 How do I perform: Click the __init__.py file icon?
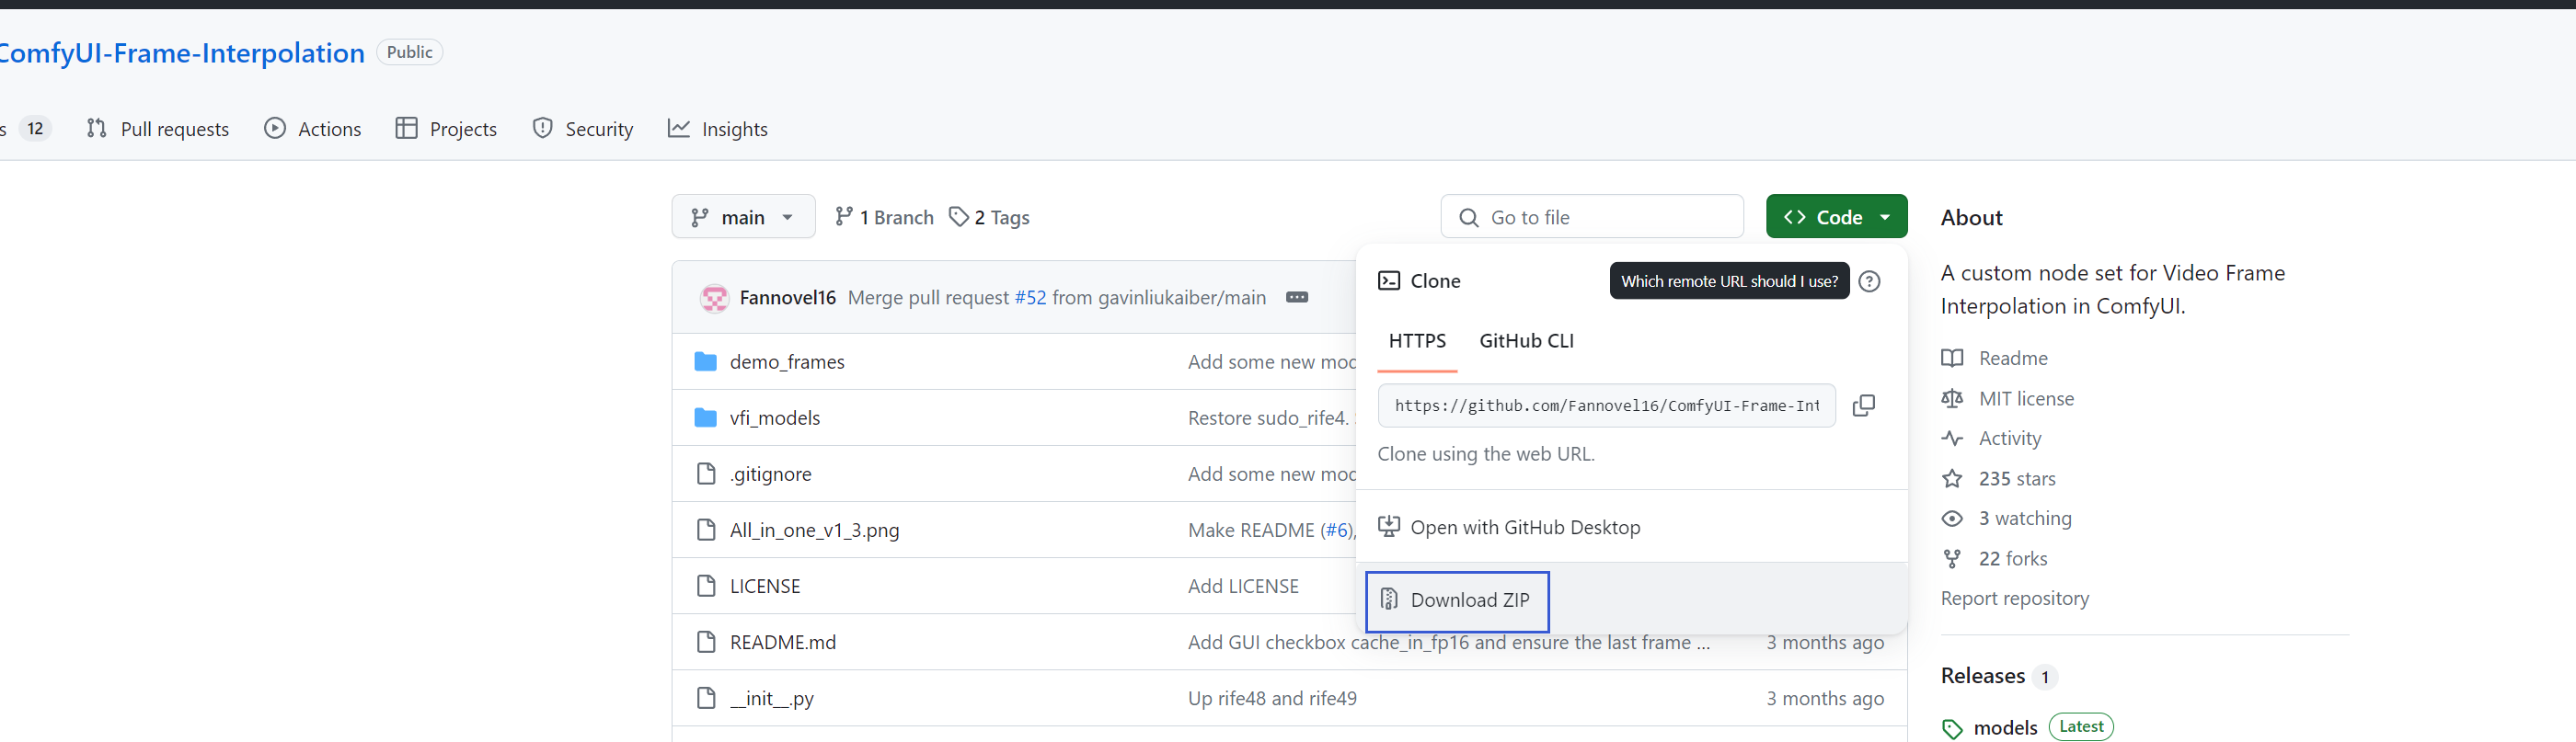[706, 698]
